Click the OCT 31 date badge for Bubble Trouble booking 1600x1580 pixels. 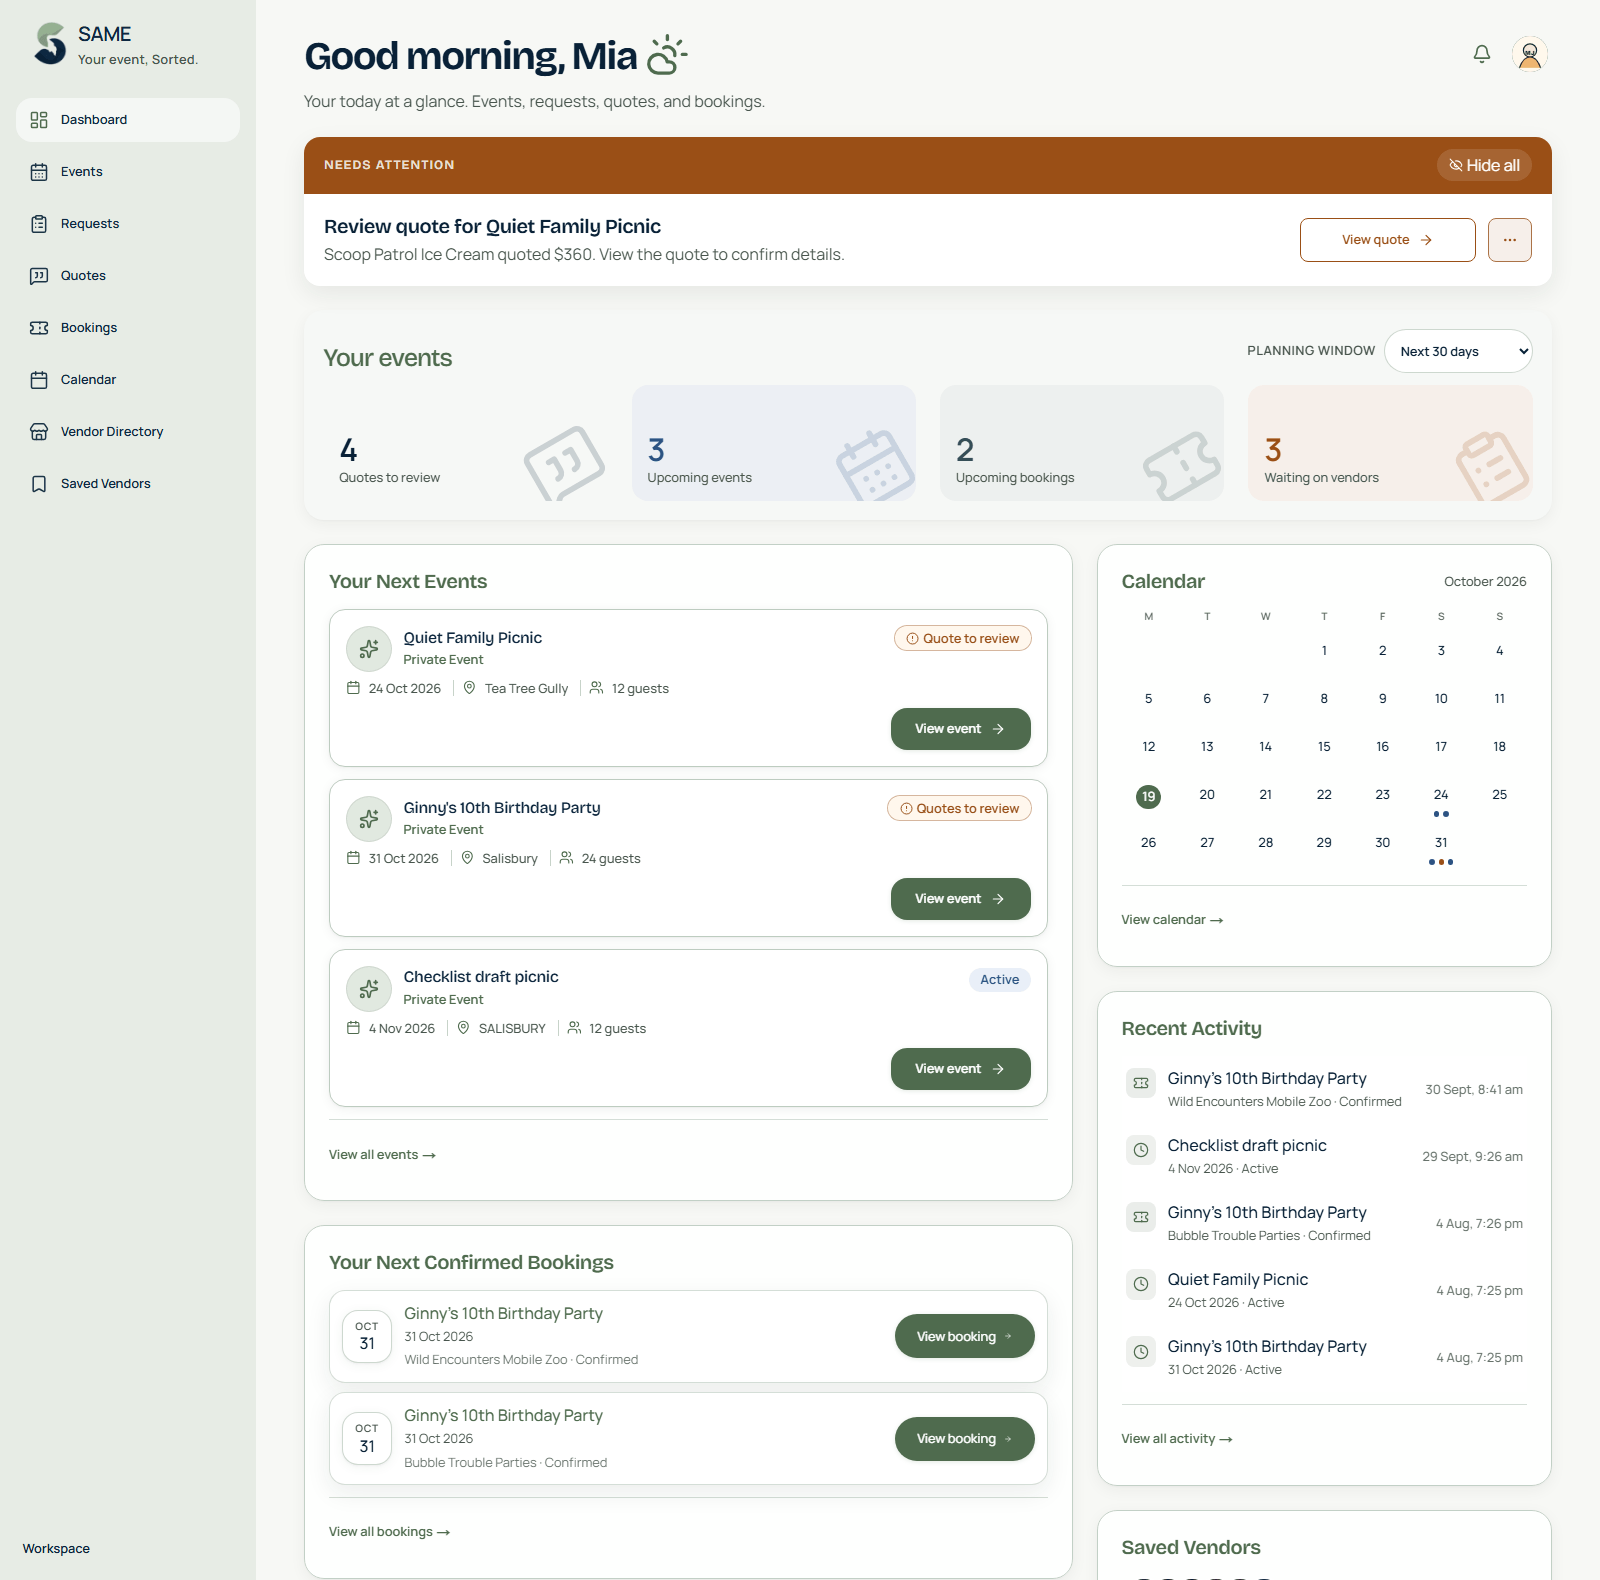tap(367, 1439)
